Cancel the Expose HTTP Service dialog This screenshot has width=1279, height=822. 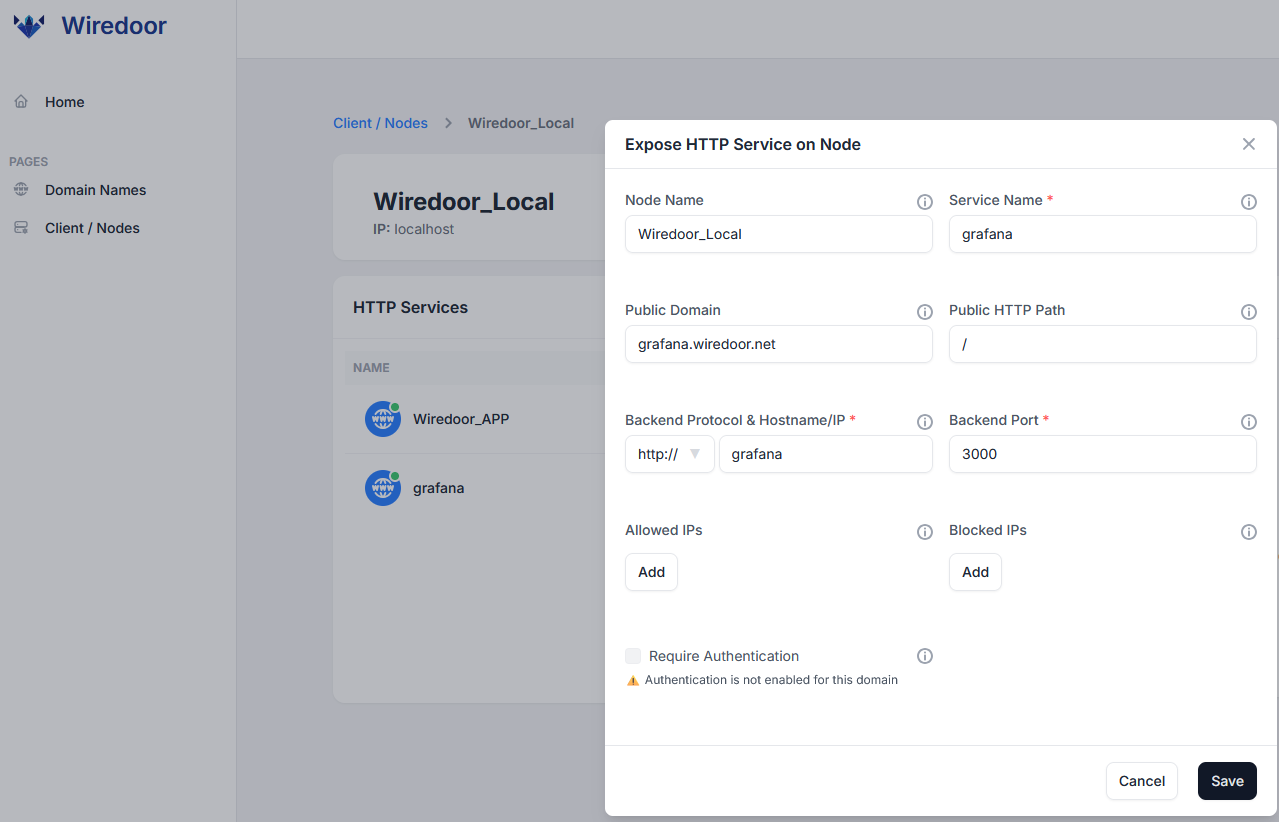[x=1142, y=781]
